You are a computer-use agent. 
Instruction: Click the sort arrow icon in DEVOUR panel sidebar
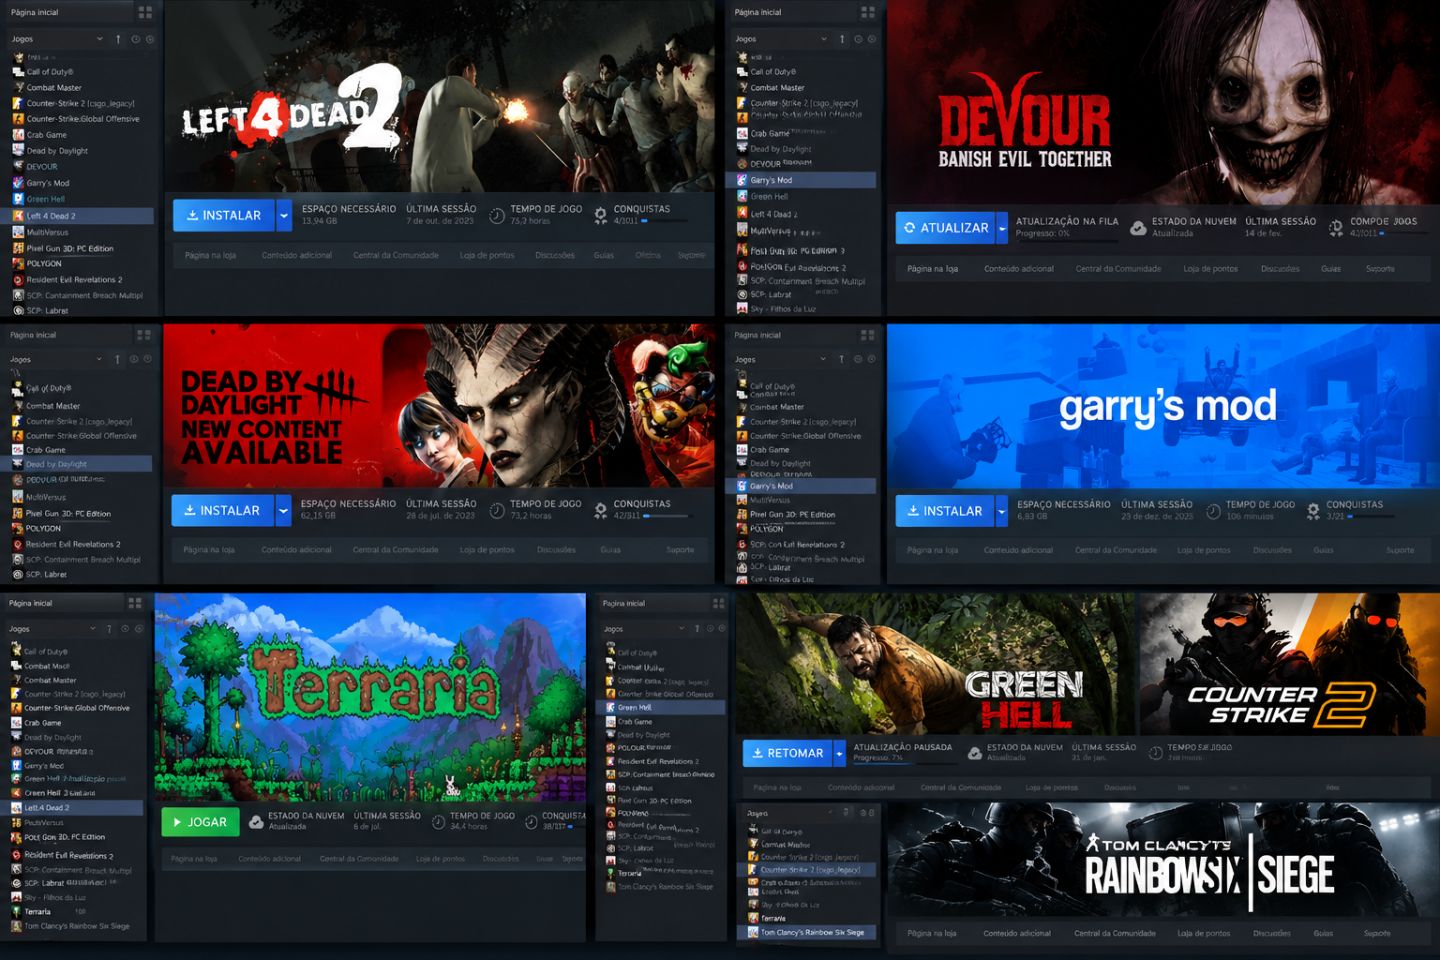tap(842, 39)
